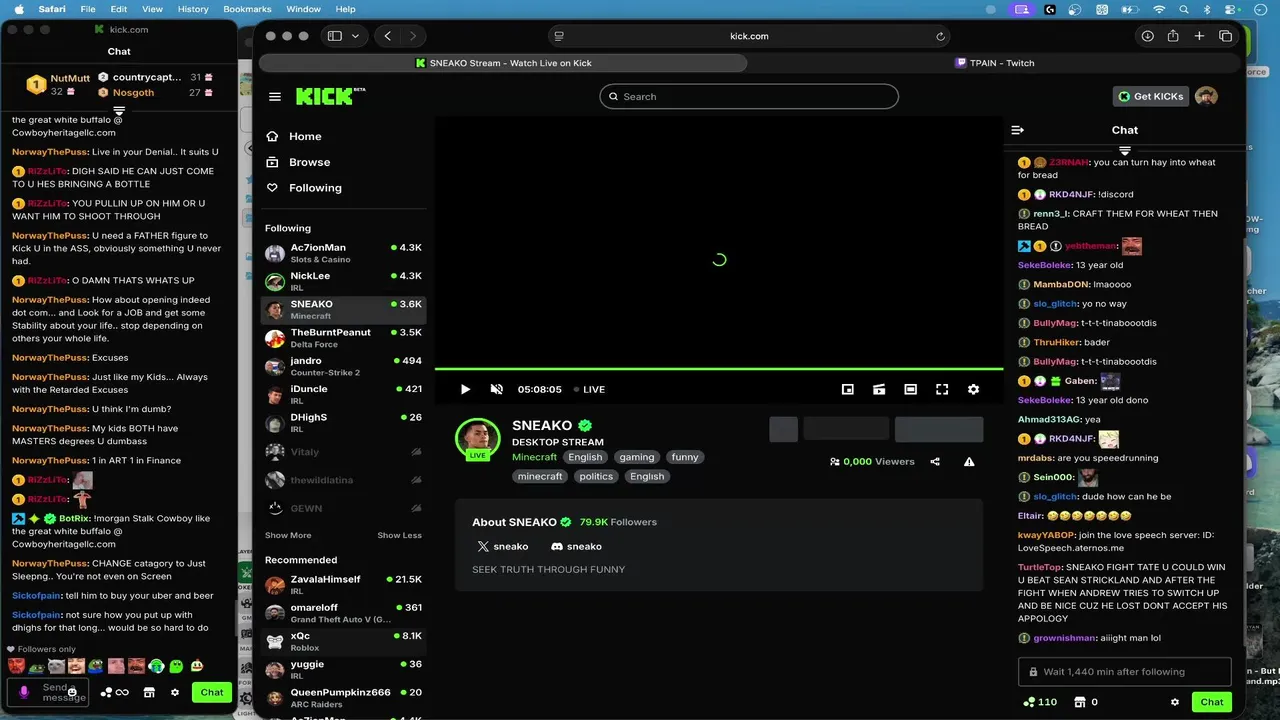Open xQc Roblox channel in Recommended
The image size is (1280, 720).
pyautogui.click(x=343, y=641)
